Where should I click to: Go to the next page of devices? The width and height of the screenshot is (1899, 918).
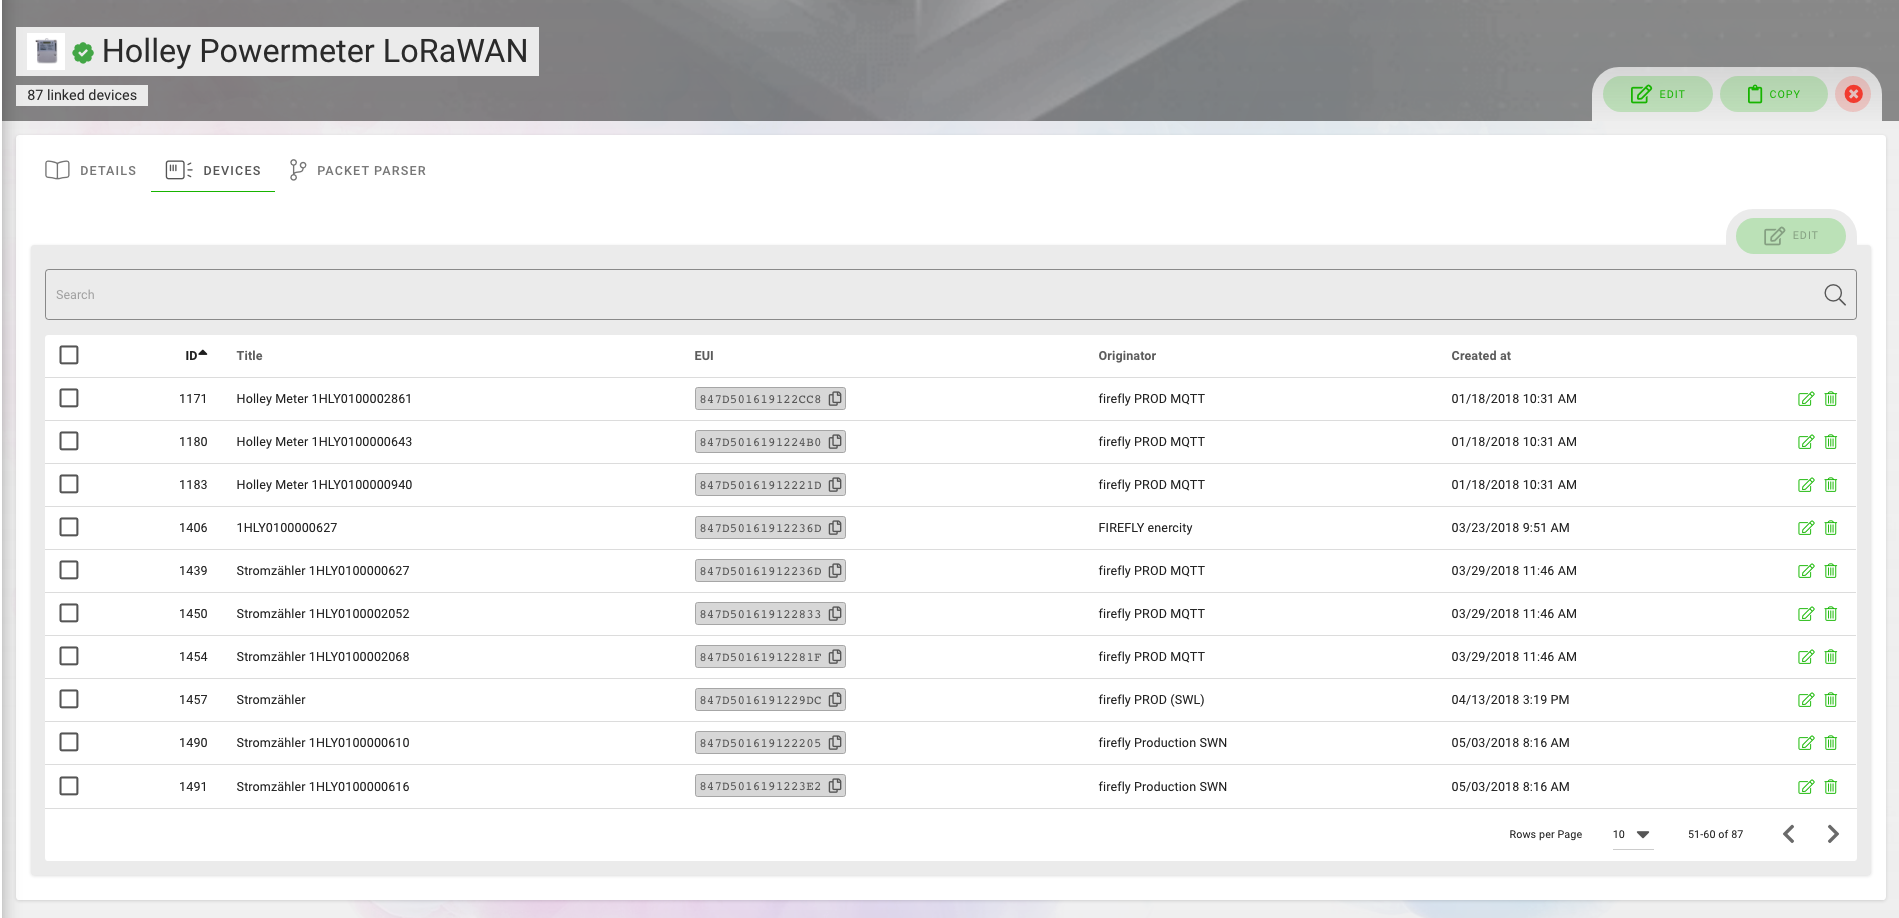pos(1833,833)
